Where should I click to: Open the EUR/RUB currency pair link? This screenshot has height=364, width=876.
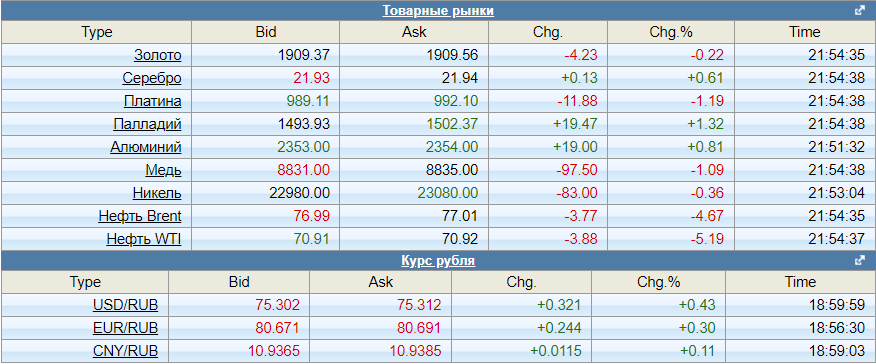point(126,328)
